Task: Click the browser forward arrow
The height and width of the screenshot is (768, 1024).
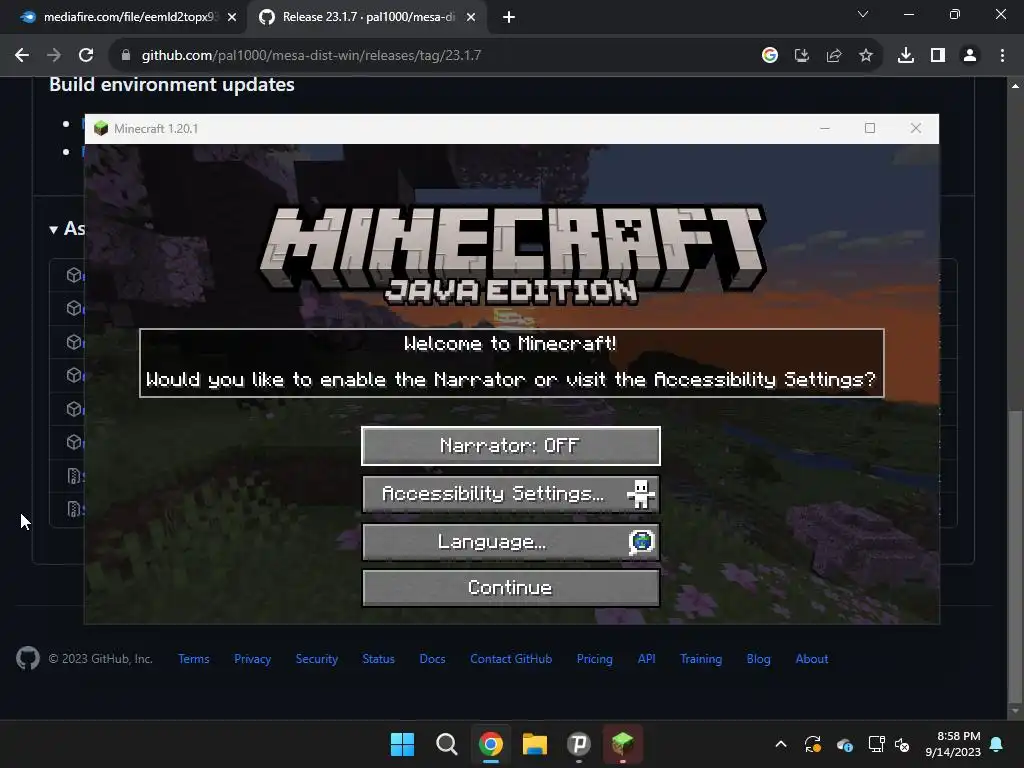Action: pos(54,56)
